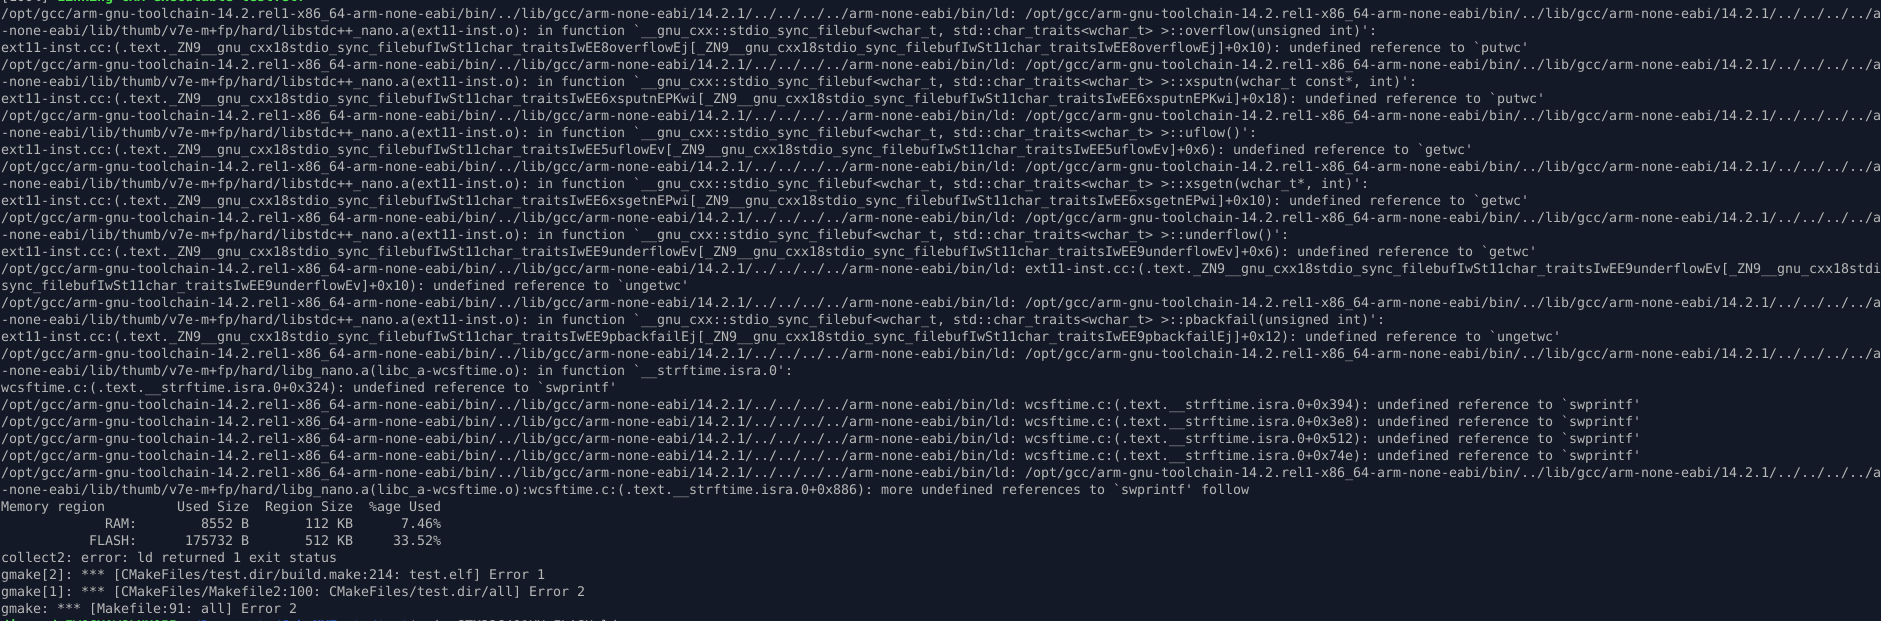Click the Memory region column header
1881x621 pixels.
point(53,507)
